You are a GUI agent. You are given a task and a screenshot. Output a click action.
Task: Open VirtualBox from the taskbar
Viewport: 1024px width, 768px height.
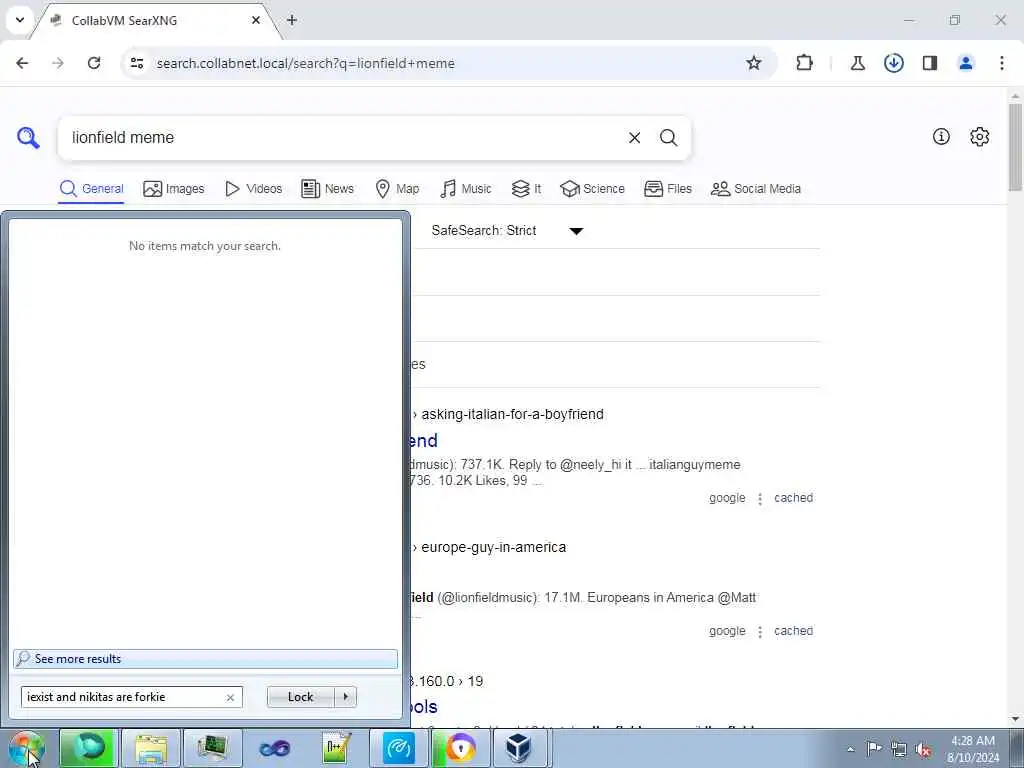519,748
